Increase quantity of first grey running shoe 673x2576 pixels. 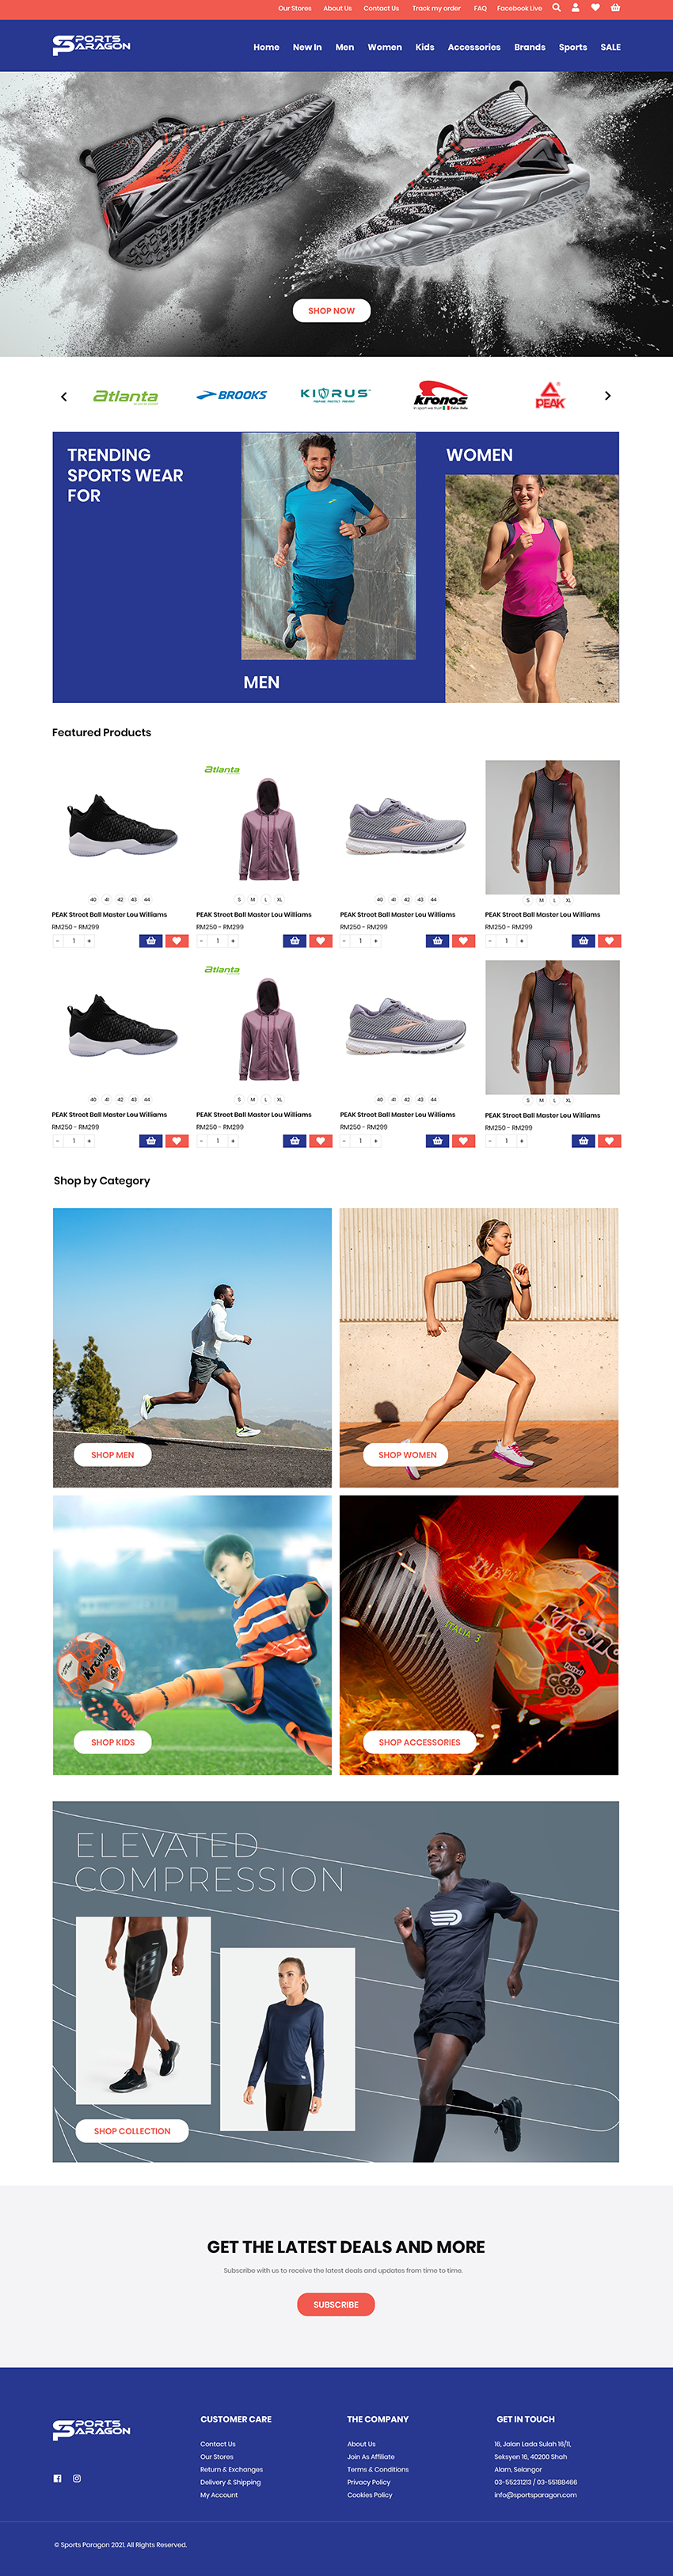[376, 941]
